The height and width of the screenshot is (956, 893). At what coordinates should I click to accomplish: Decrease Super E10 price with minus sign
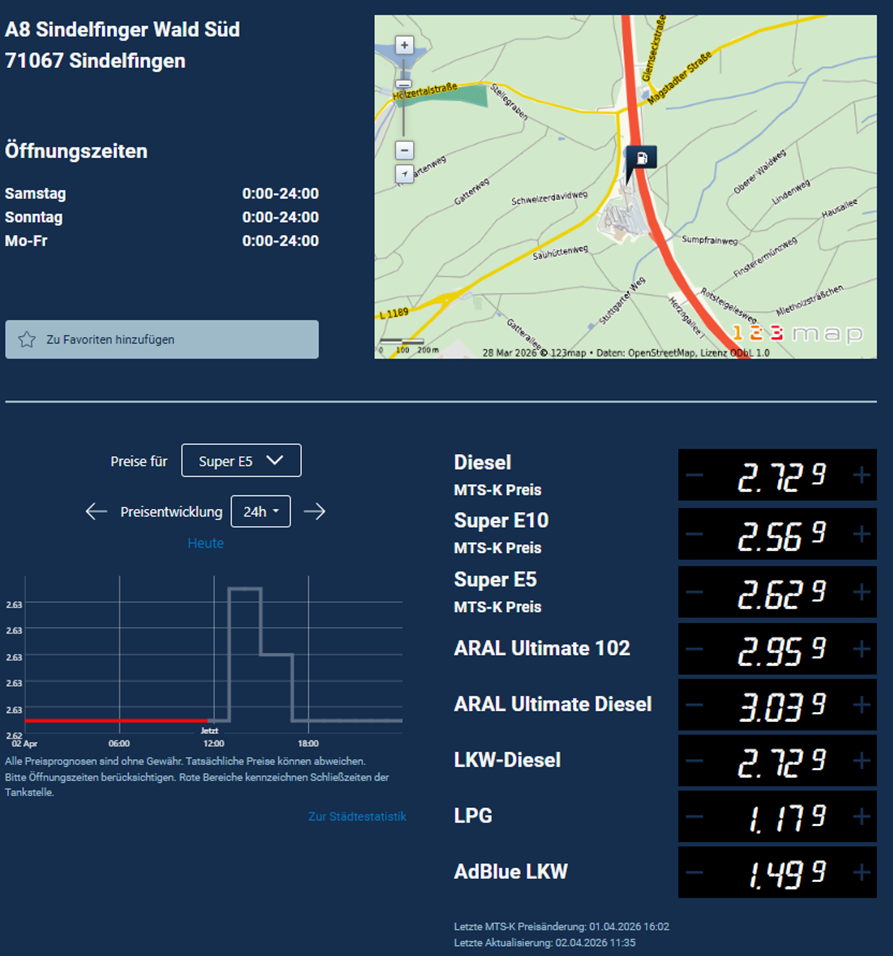[695, 535]
